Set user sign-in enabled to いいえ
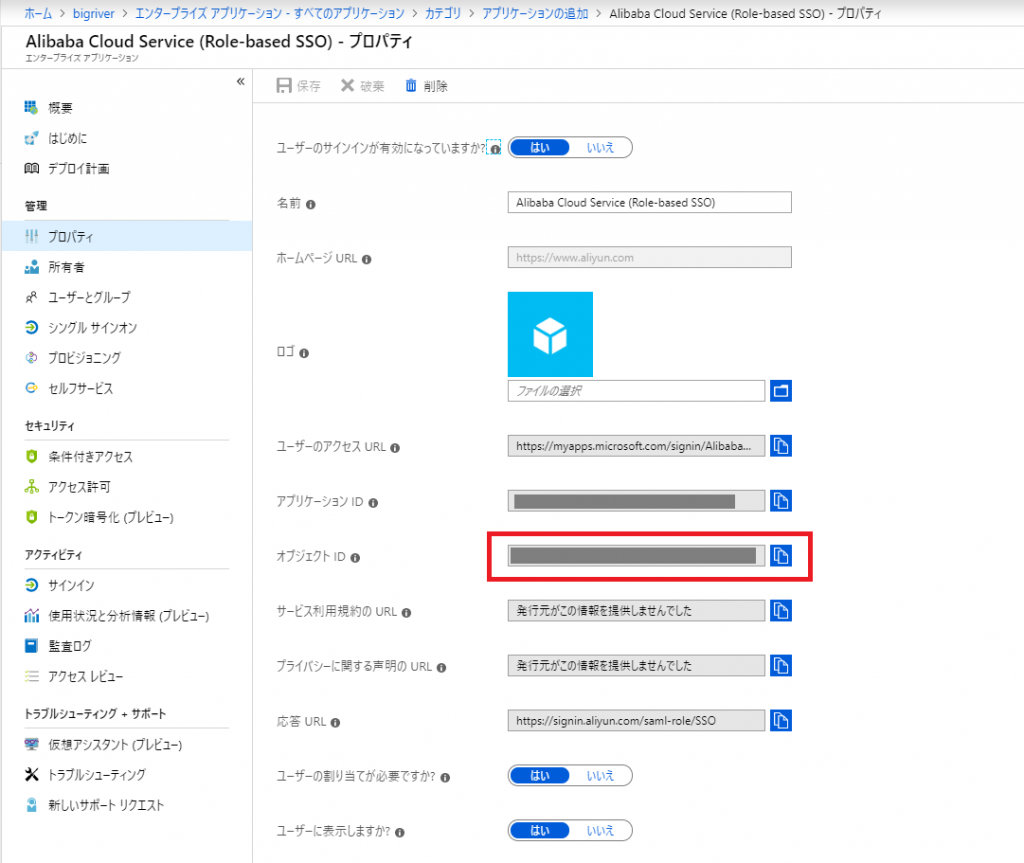Screen dimensions: 1024x863 (600, 148)
